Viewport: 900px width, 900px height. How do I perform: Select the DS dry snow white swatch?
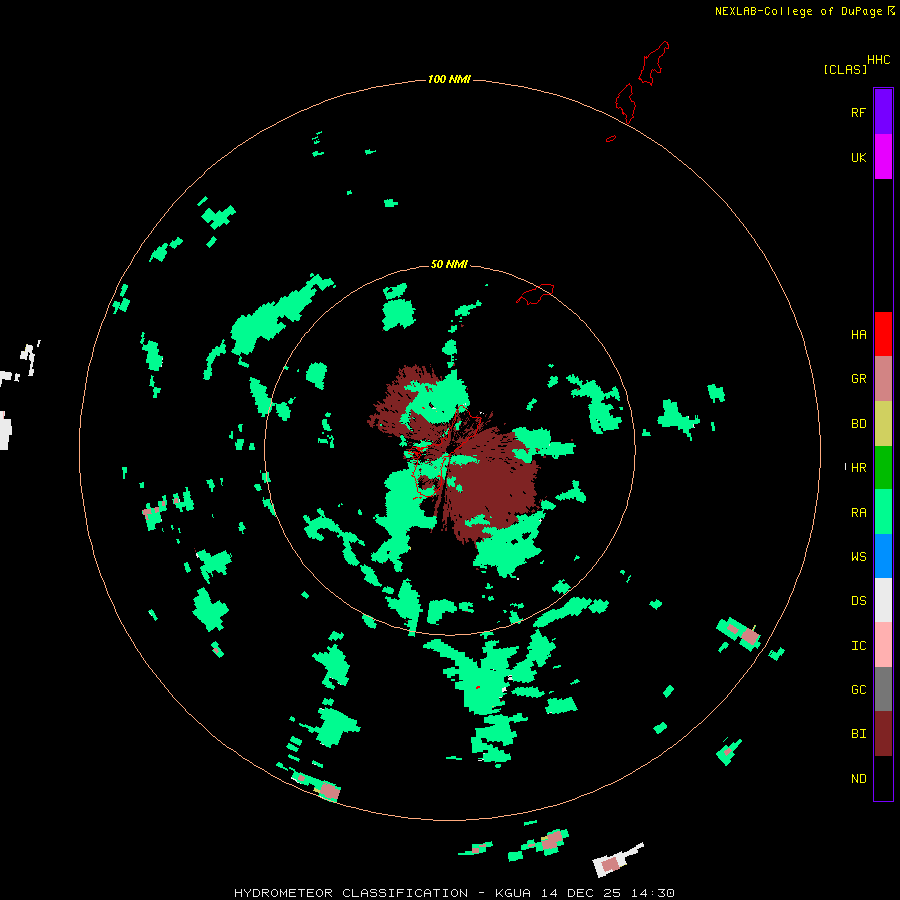[883, 600]
